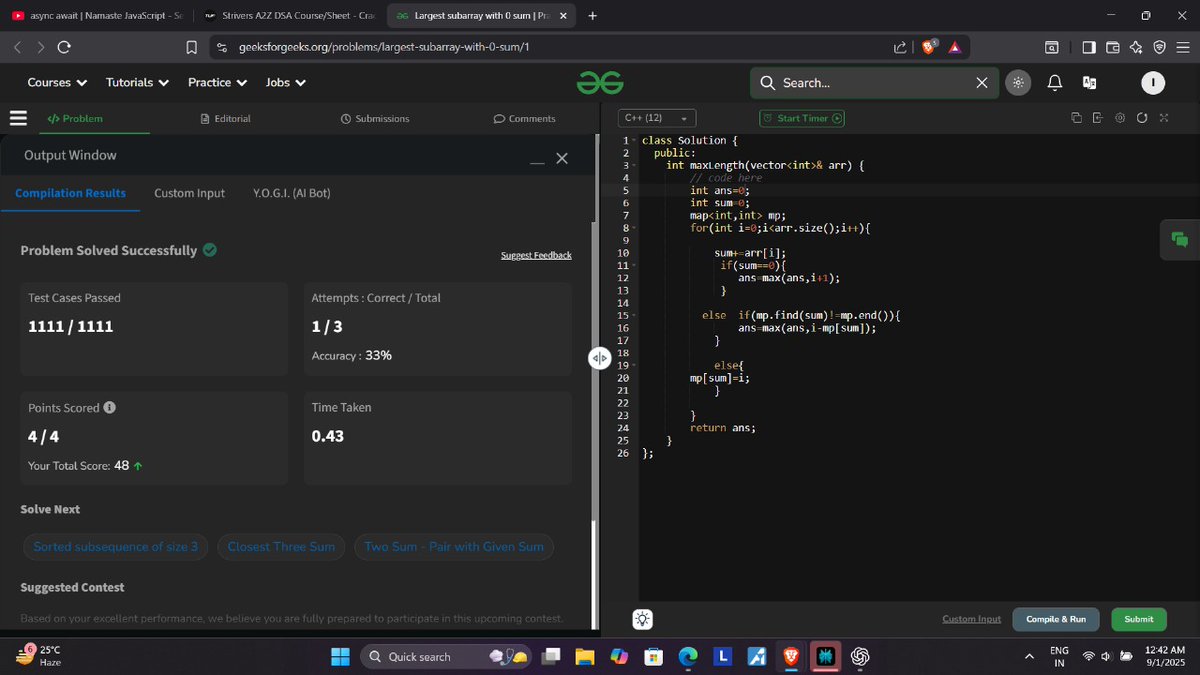Expand the editor to fullscreen
Image resolution: width=1200 pixels, height=675 pixels.
[1164, 118]
